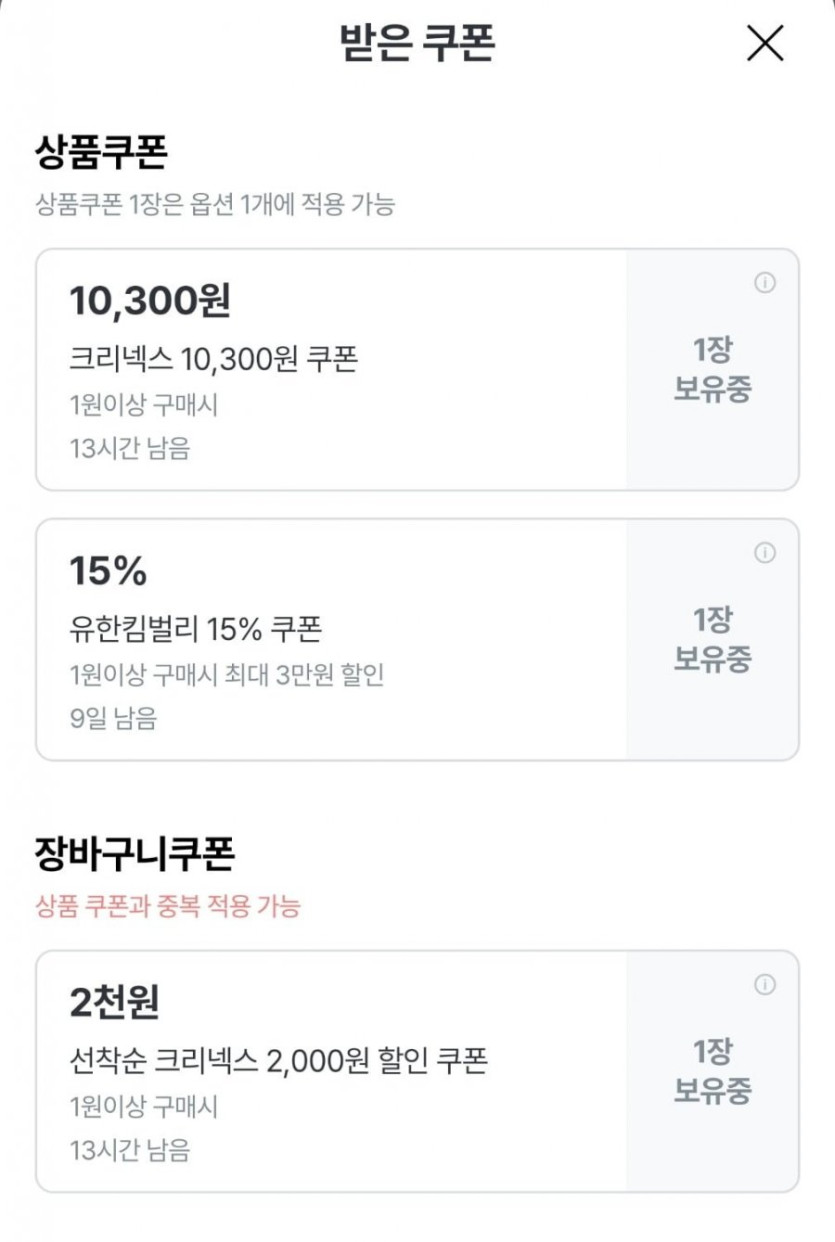This screenshot has width=835, height=1242.
Task: Tap info icon on 유한킴벌리 15% coupon
Action: tap(765, 553)
